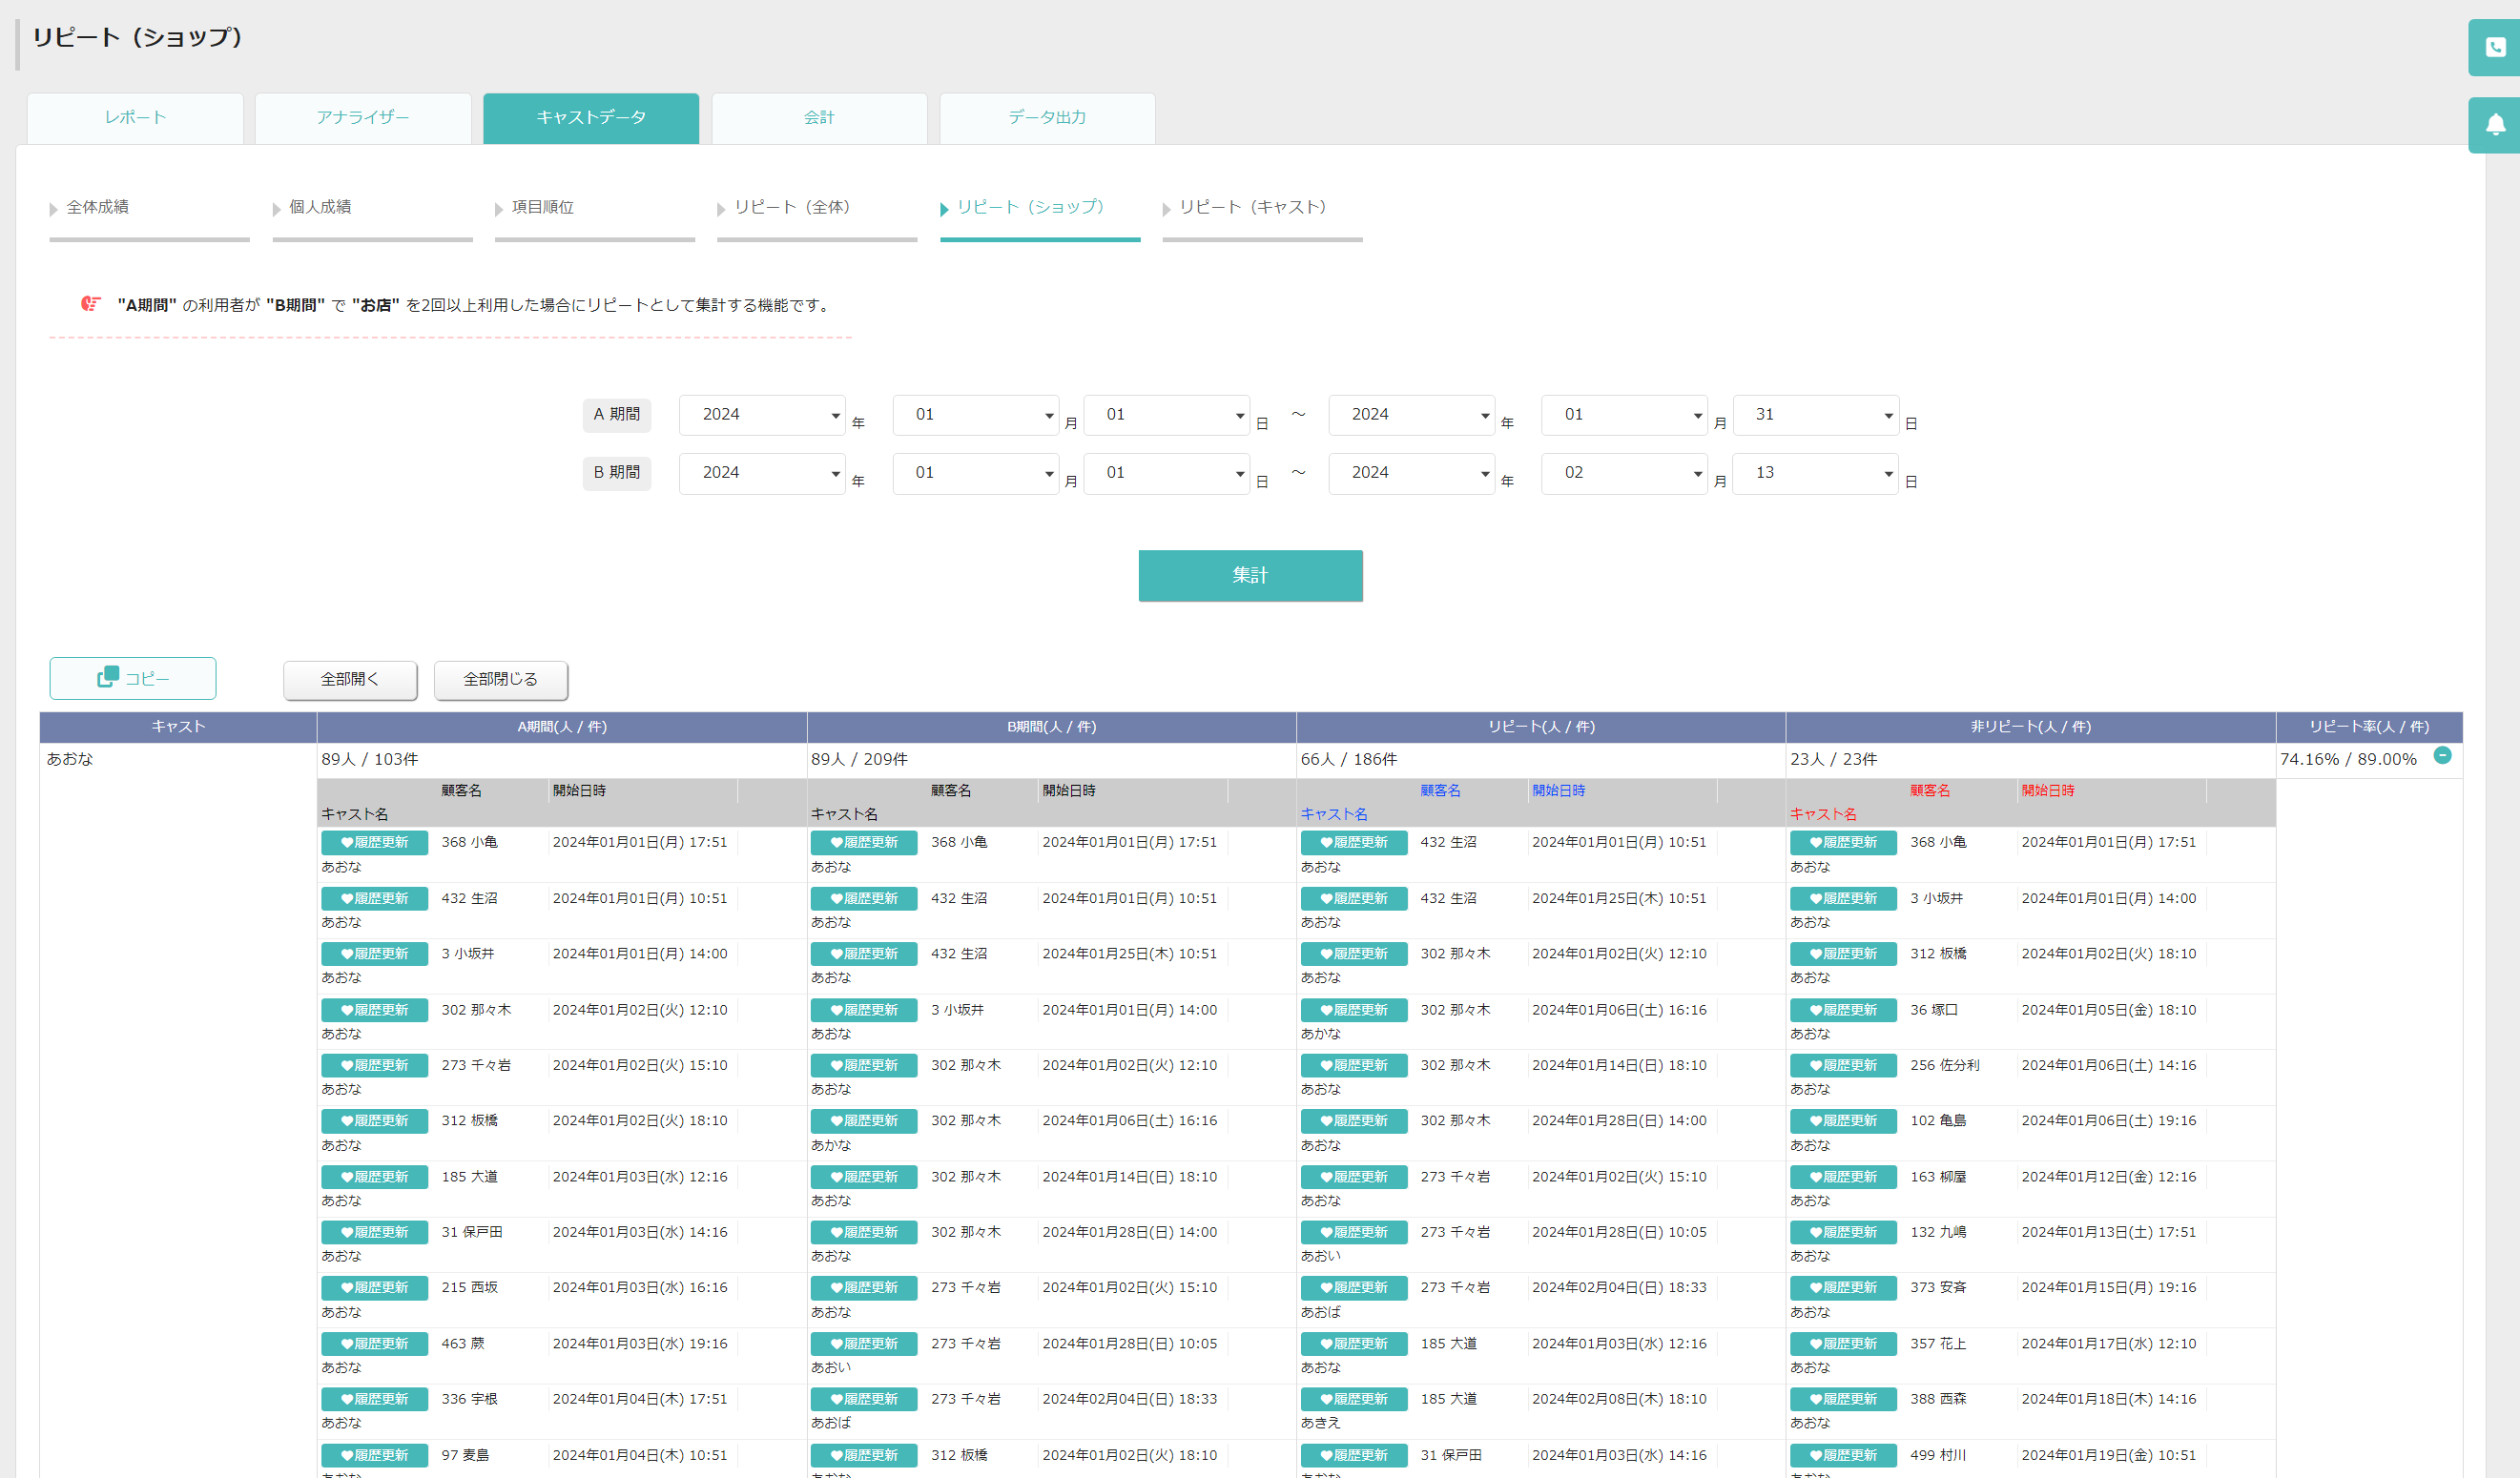
Task: Click the 集計 button
Action: (1250, 575)
